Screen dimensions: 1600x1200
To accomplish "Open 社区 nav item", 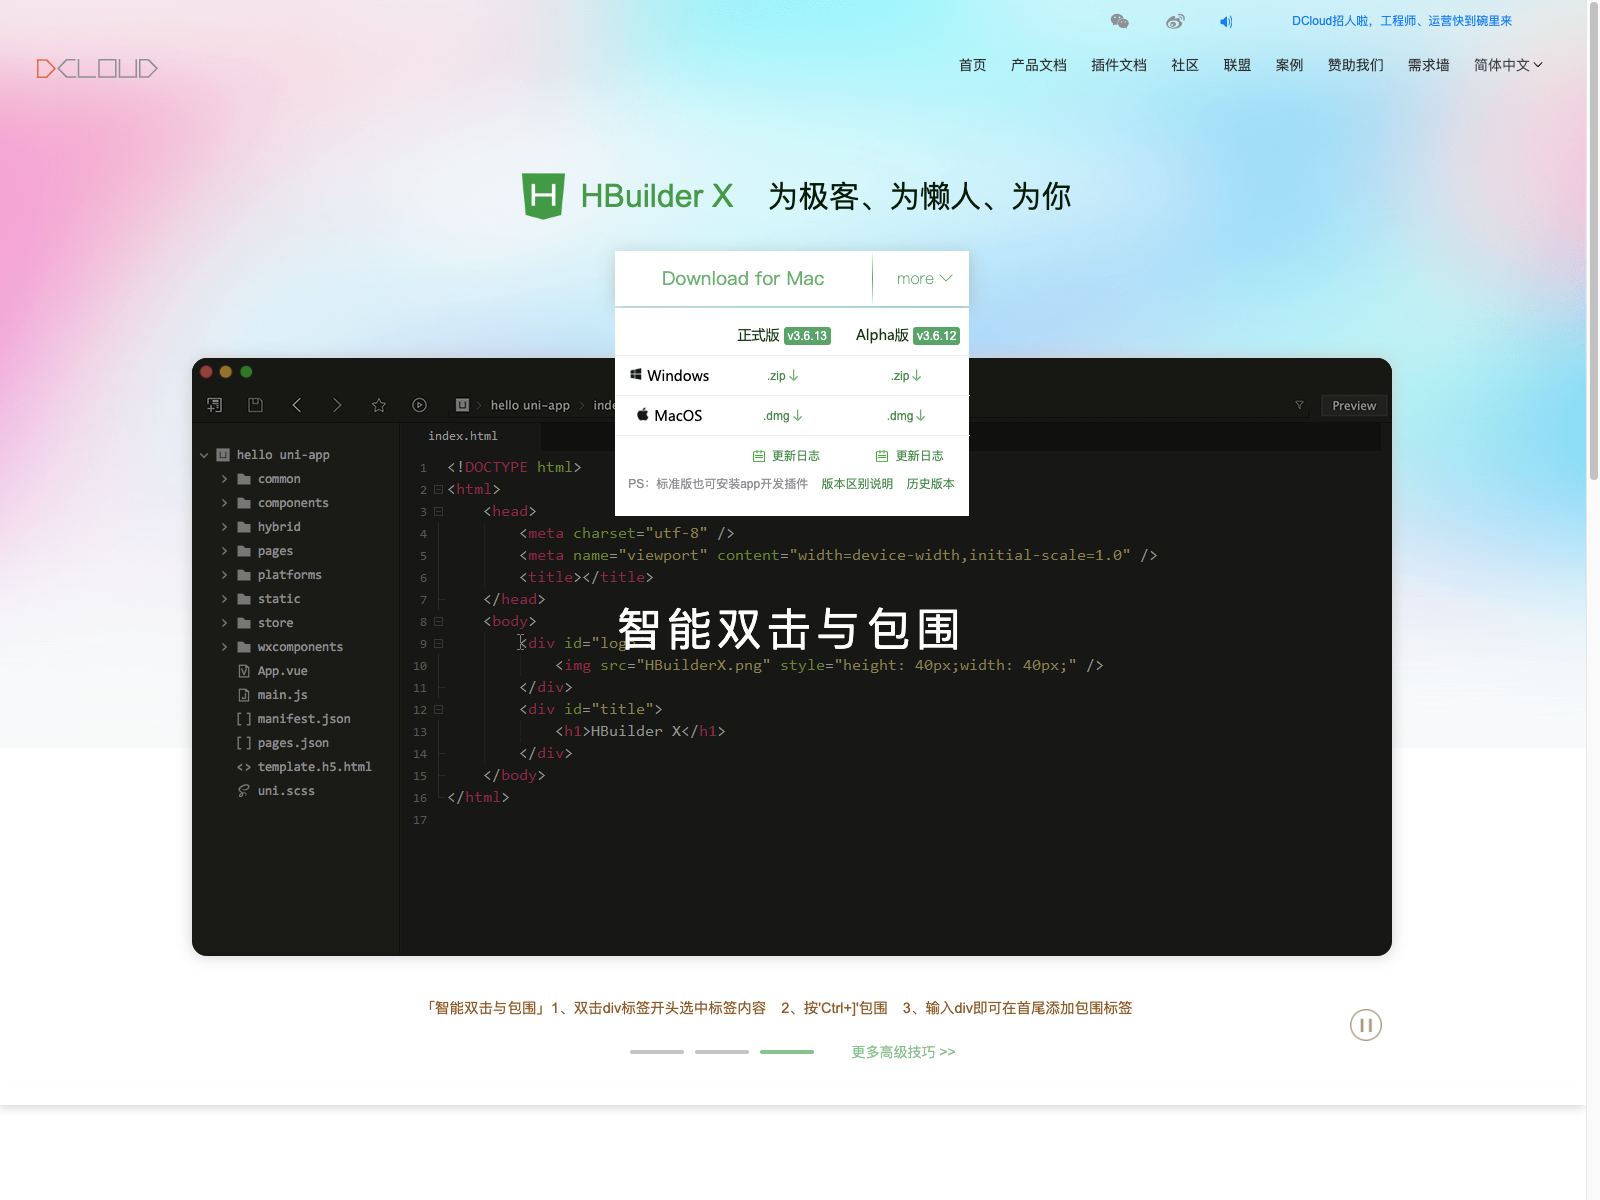I will pyautogui.click(x=1185, y=65).
